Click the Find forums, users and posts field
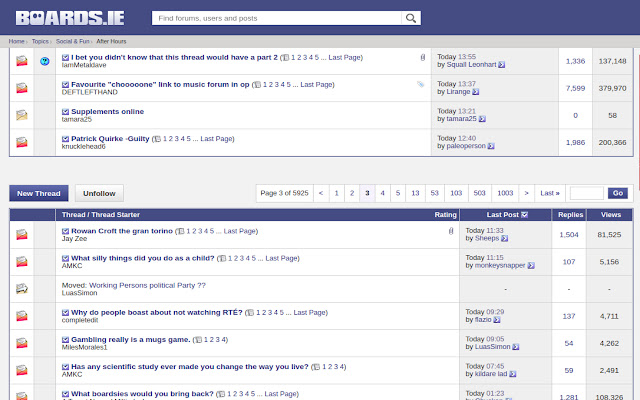This screenshot has width=640, height=400. pos(277,18)
